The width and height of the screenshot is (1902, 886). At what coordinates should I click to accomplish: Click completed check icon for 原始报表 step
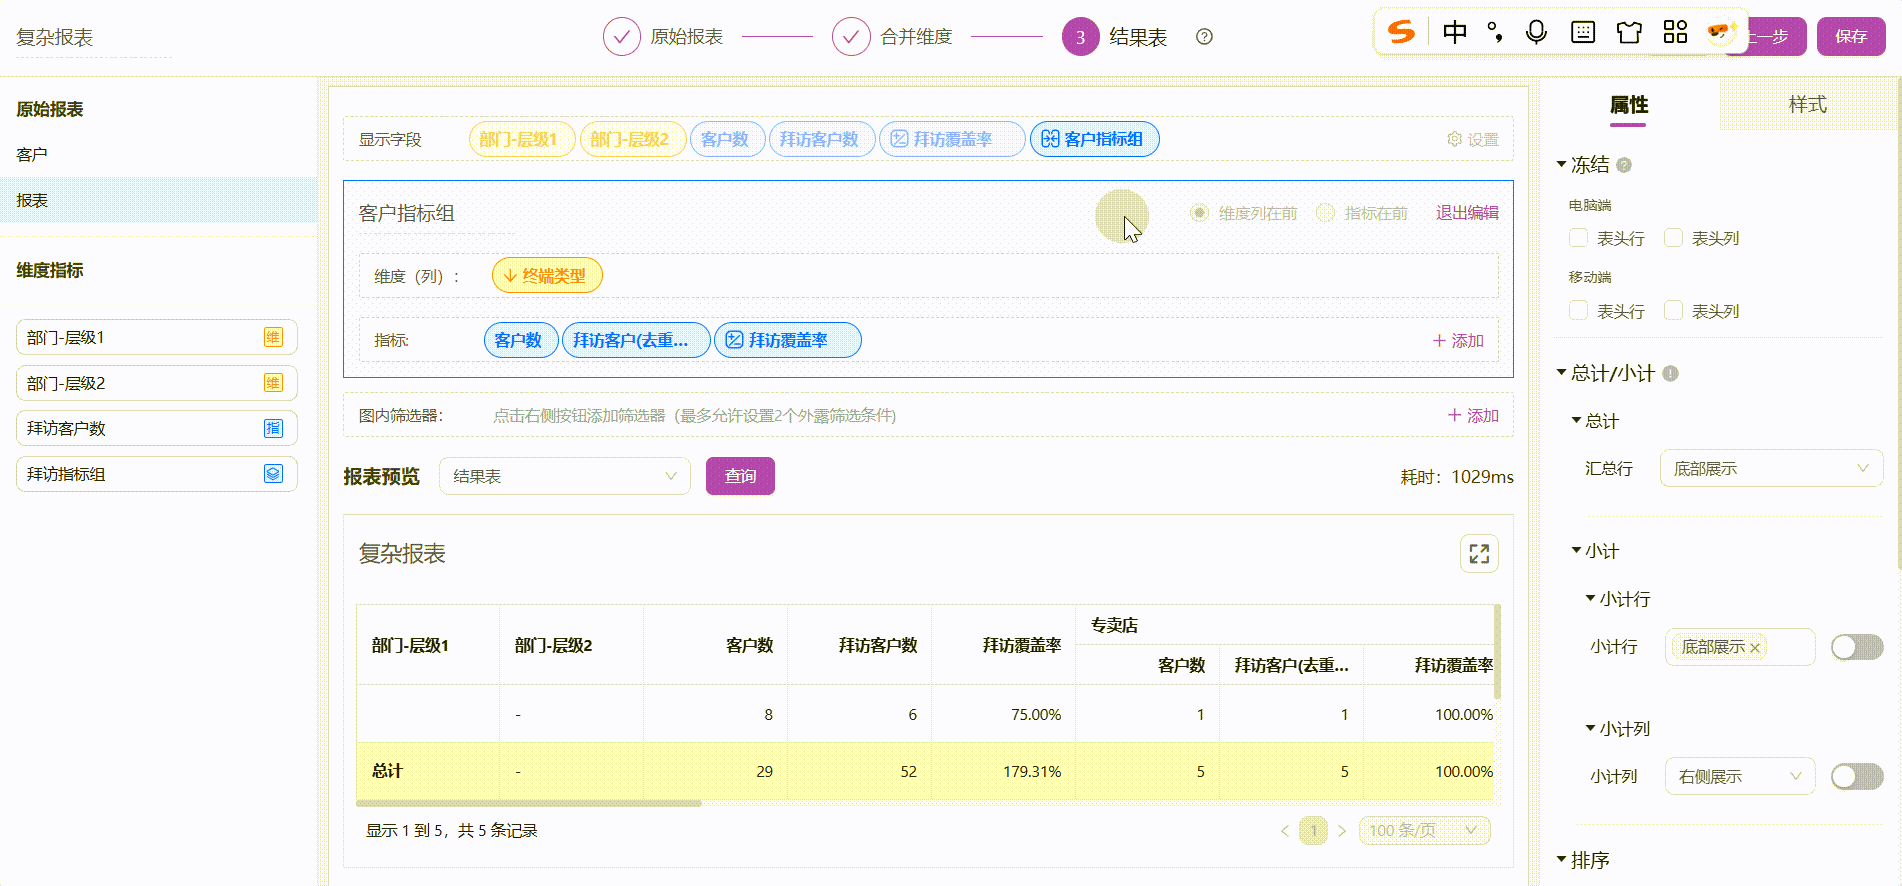tap(621, 37)
